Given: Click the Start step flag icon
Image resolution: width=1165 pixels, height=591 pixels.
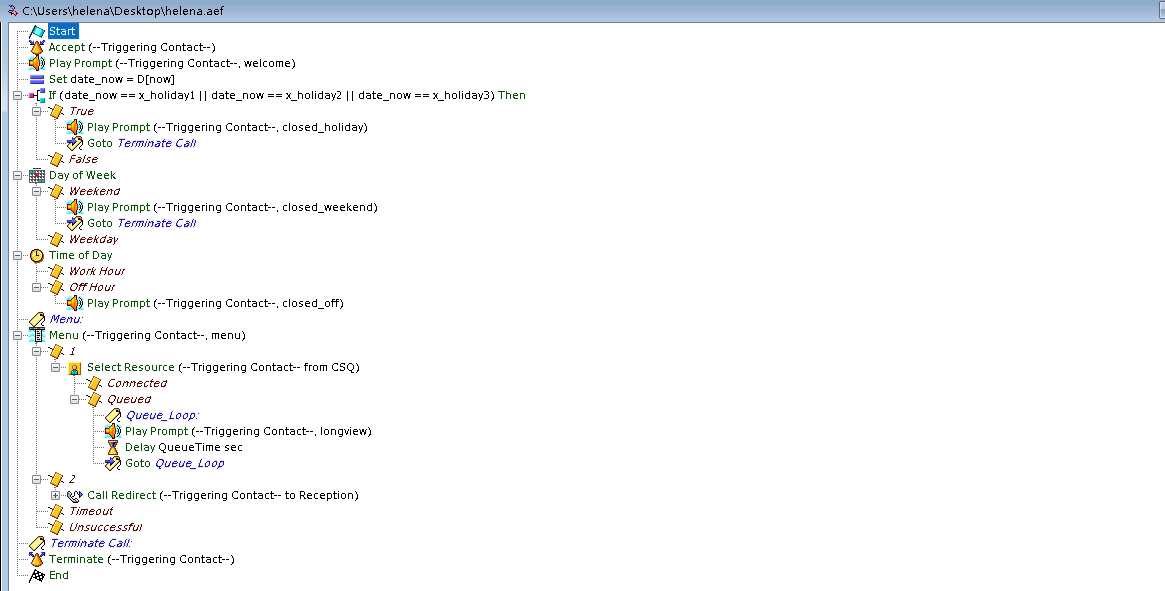Looking at the screenshot, I should click(x=37, y=31).
